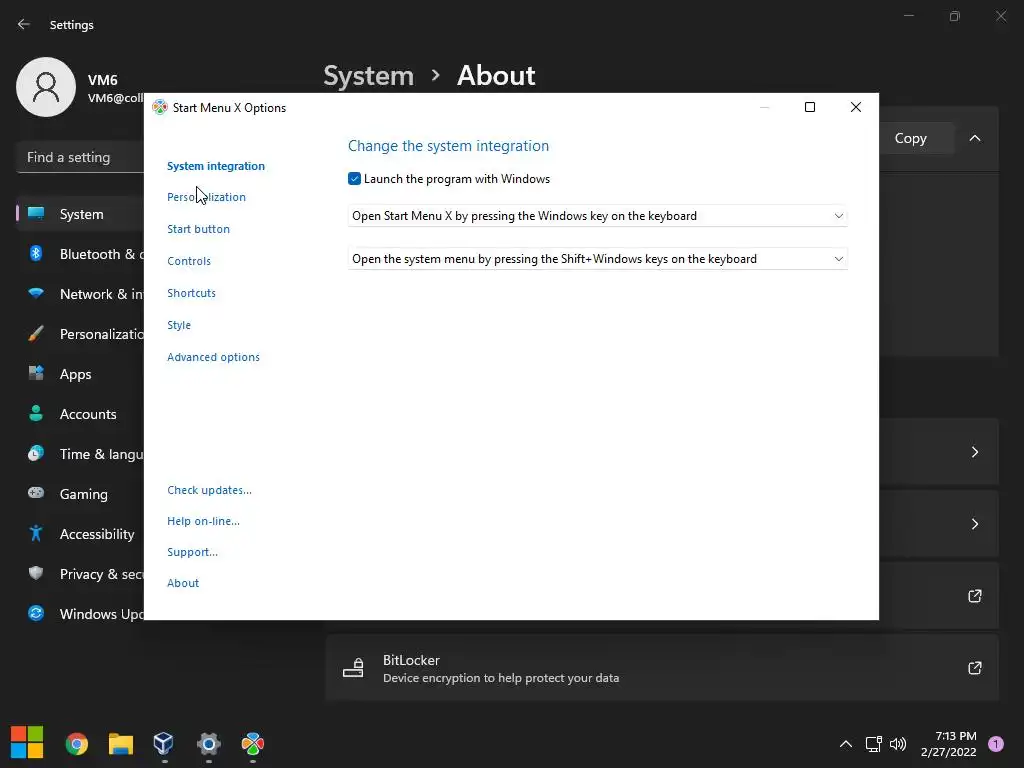This screenshot has width=1024, height=768.
Task: Click the BitLocker lock icon
Action: tap(353, 668)
